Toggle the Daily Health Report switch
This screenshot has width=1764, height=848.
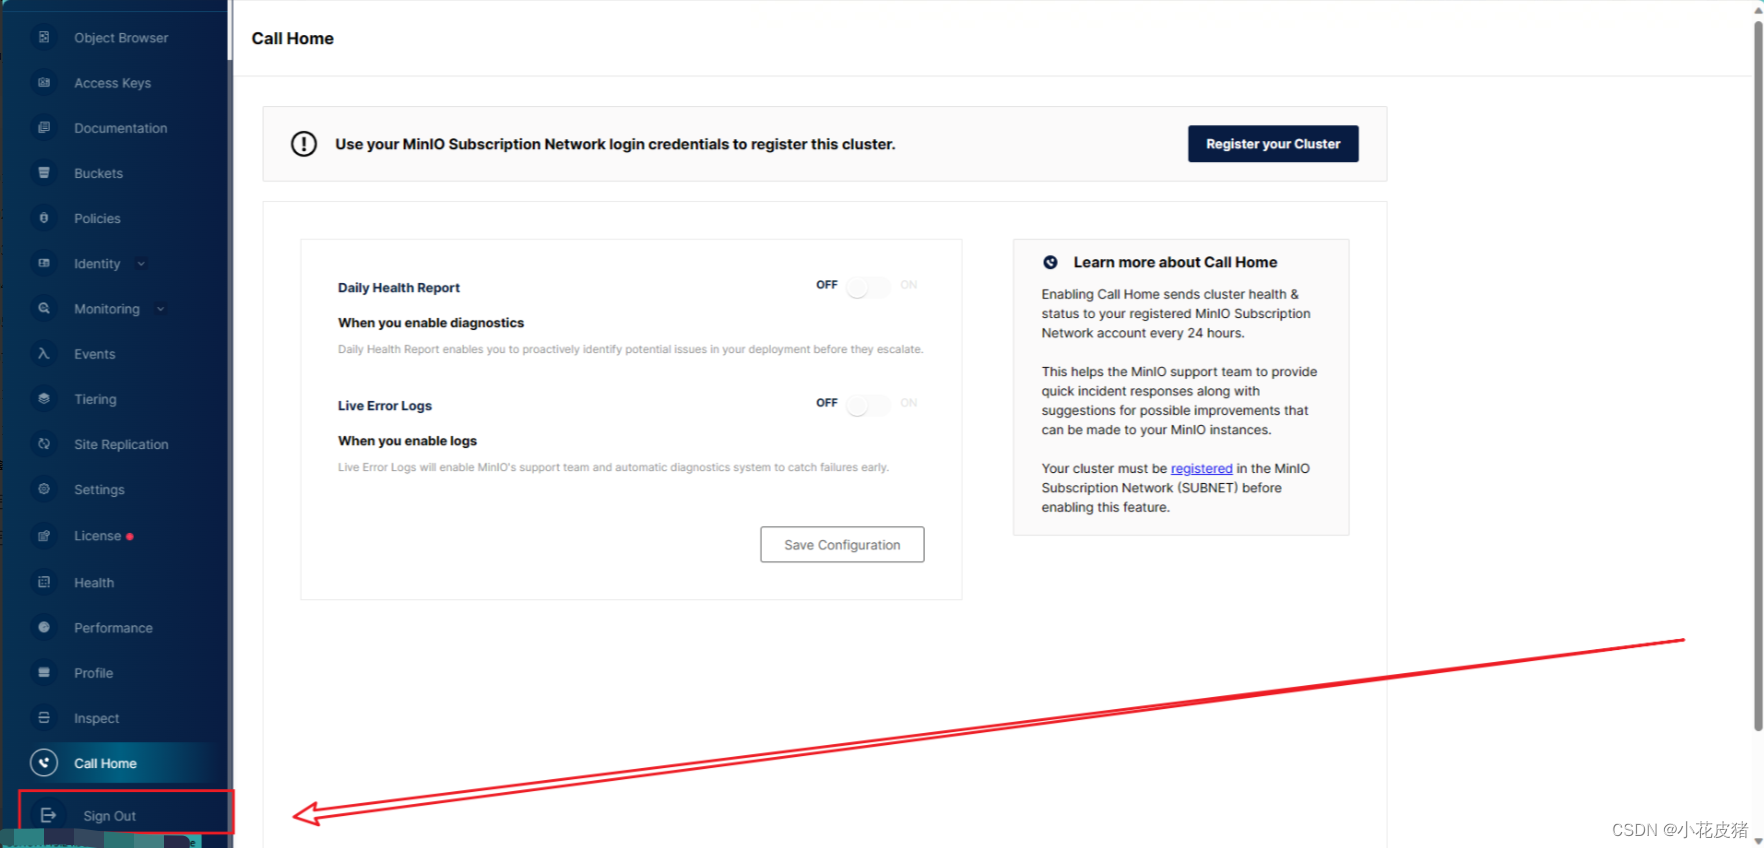pyautogui.click(x=867, y=287)
